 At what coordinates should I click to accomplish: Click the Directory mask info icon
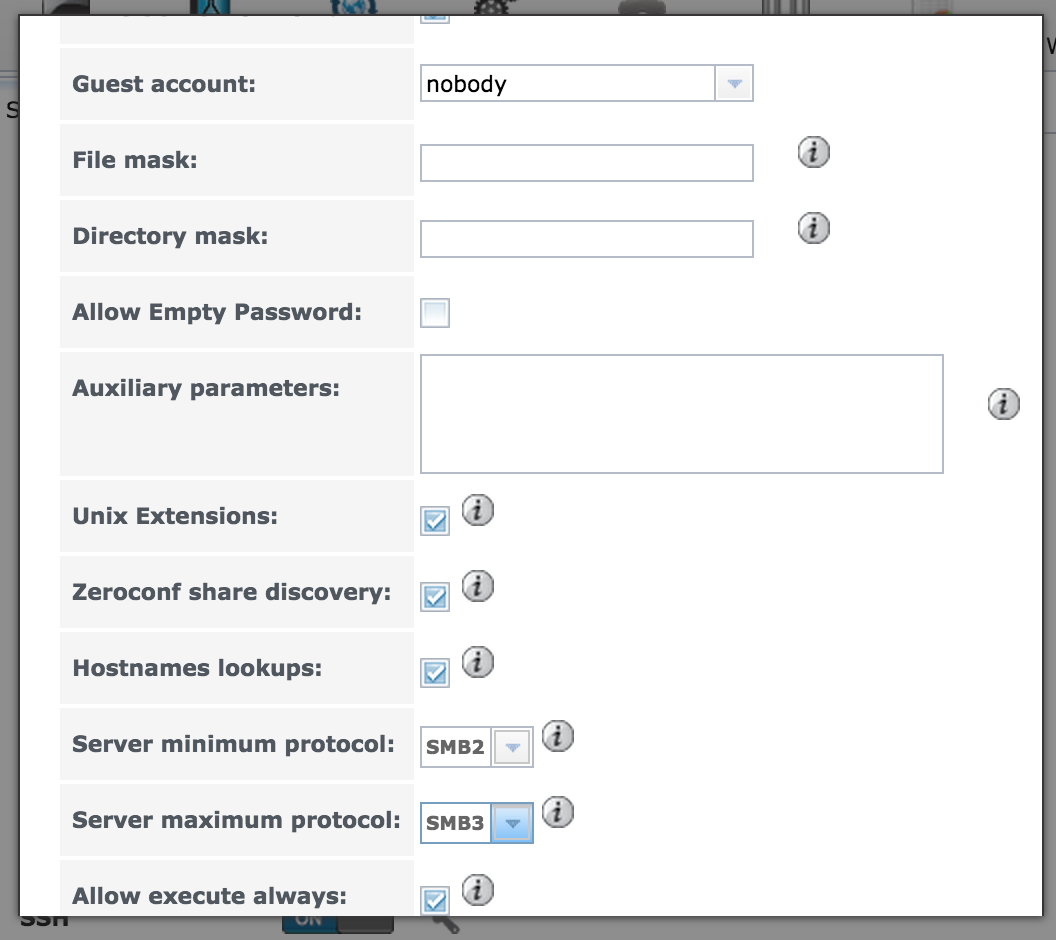click(x=814, y=229)
